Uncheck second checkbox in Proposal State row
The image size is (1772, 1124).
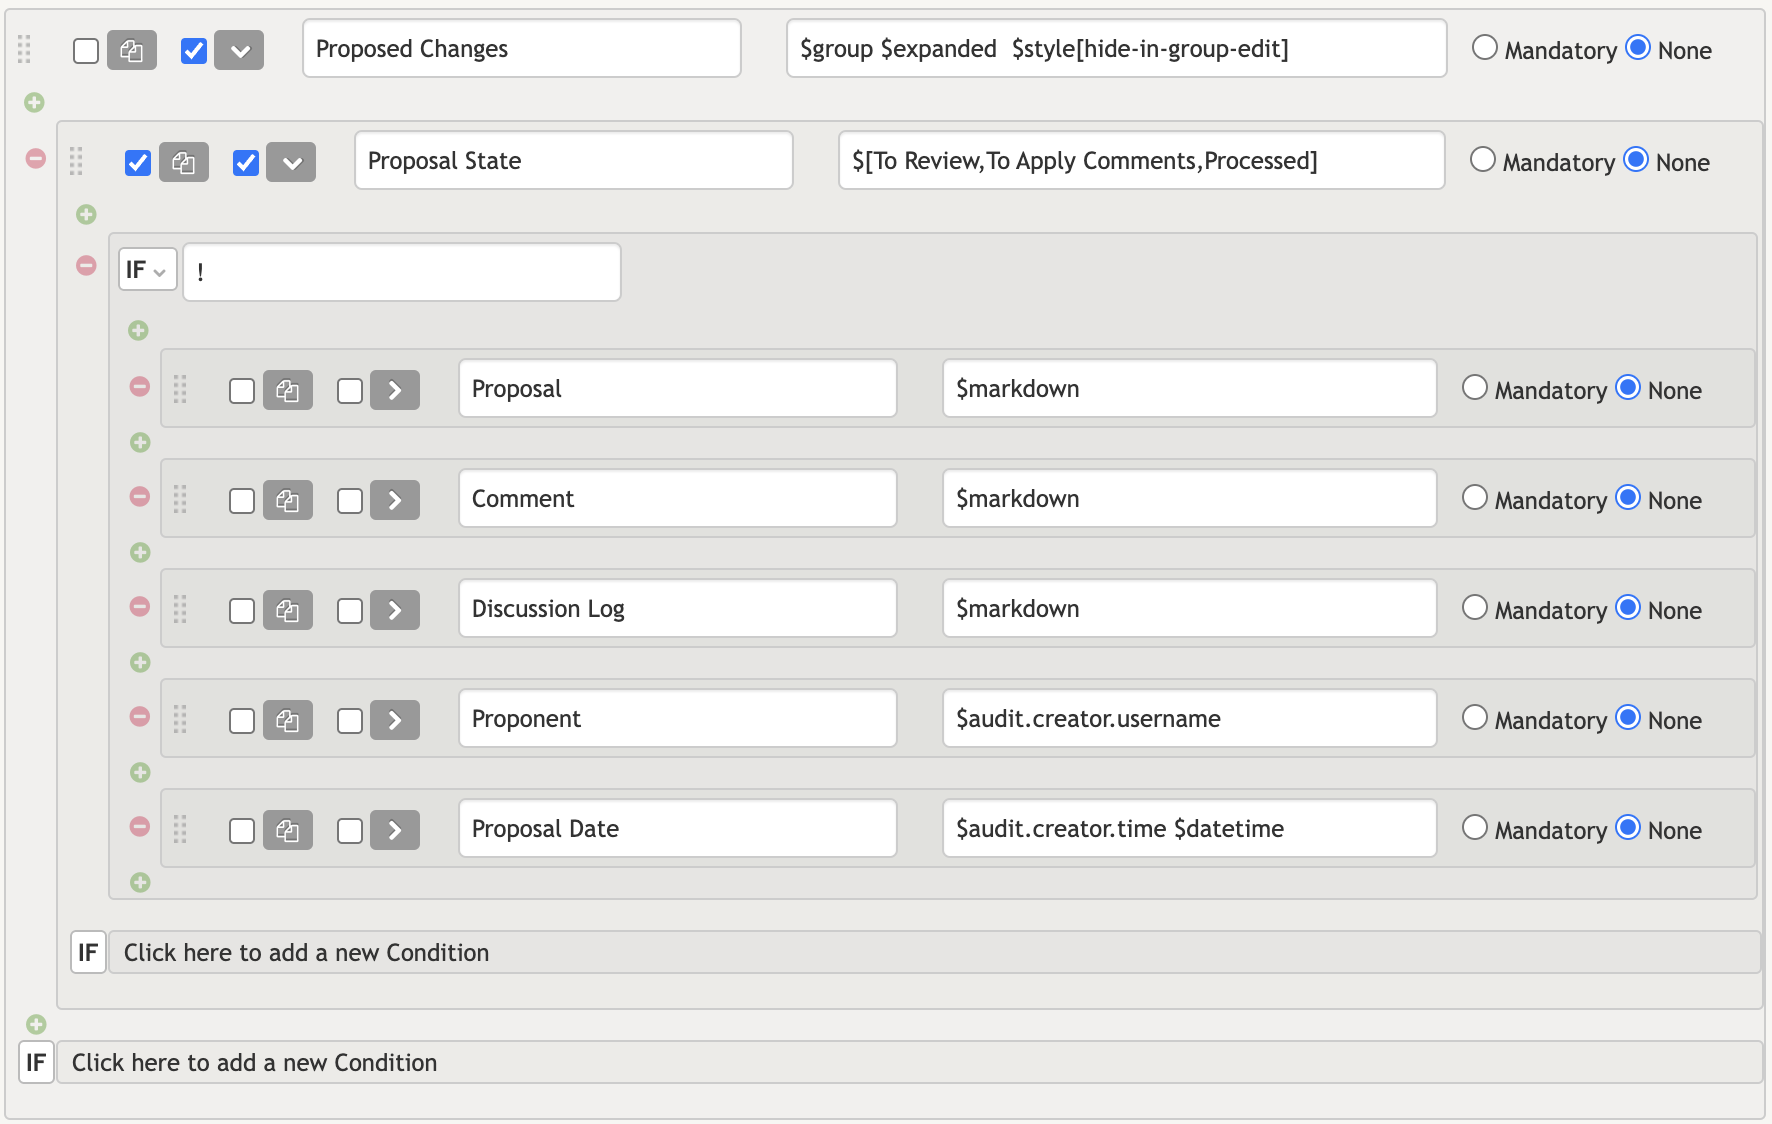246,162
